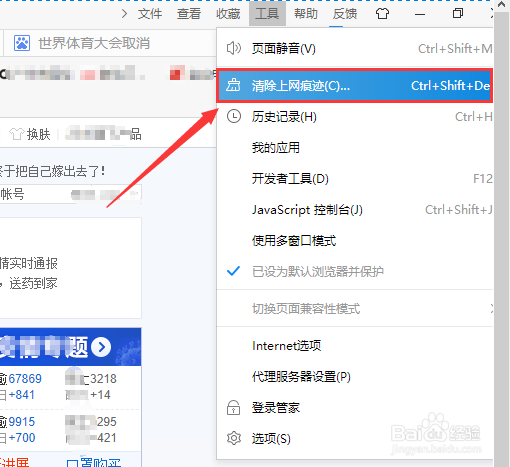Click 情实时通报 link
The width and height of the screenshot is (510, 467).
[x=29, y=263]
